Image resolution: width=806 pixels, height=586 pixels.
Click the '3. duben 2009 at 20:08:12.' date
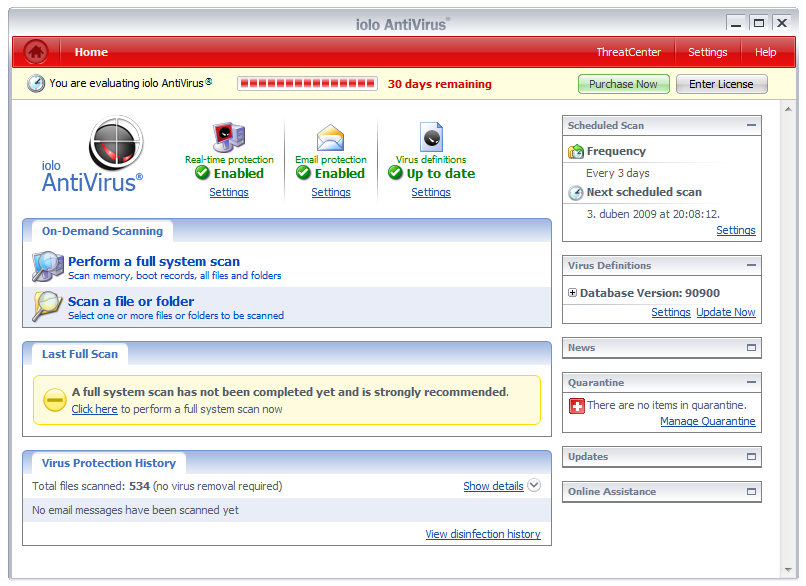pyautogui.click(x=653, y=214)
